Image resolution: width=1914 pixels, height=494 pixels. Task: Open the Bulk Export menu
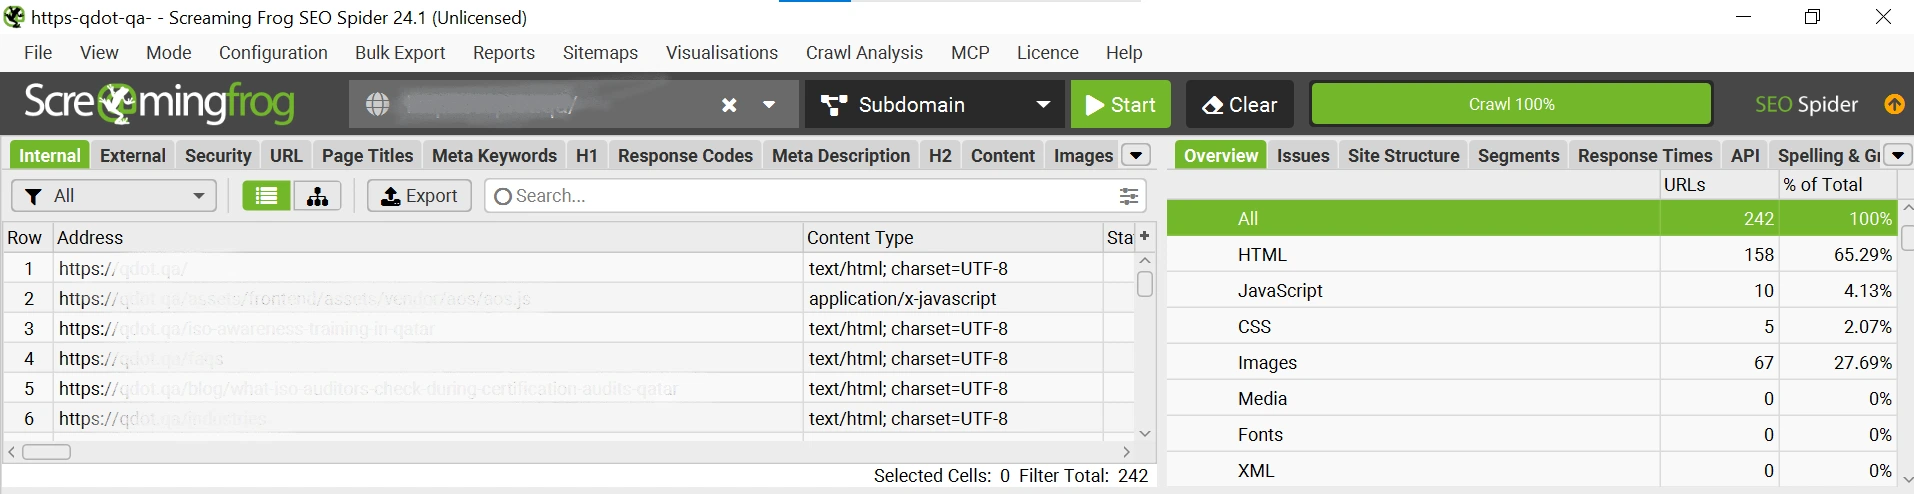[400, 53]
